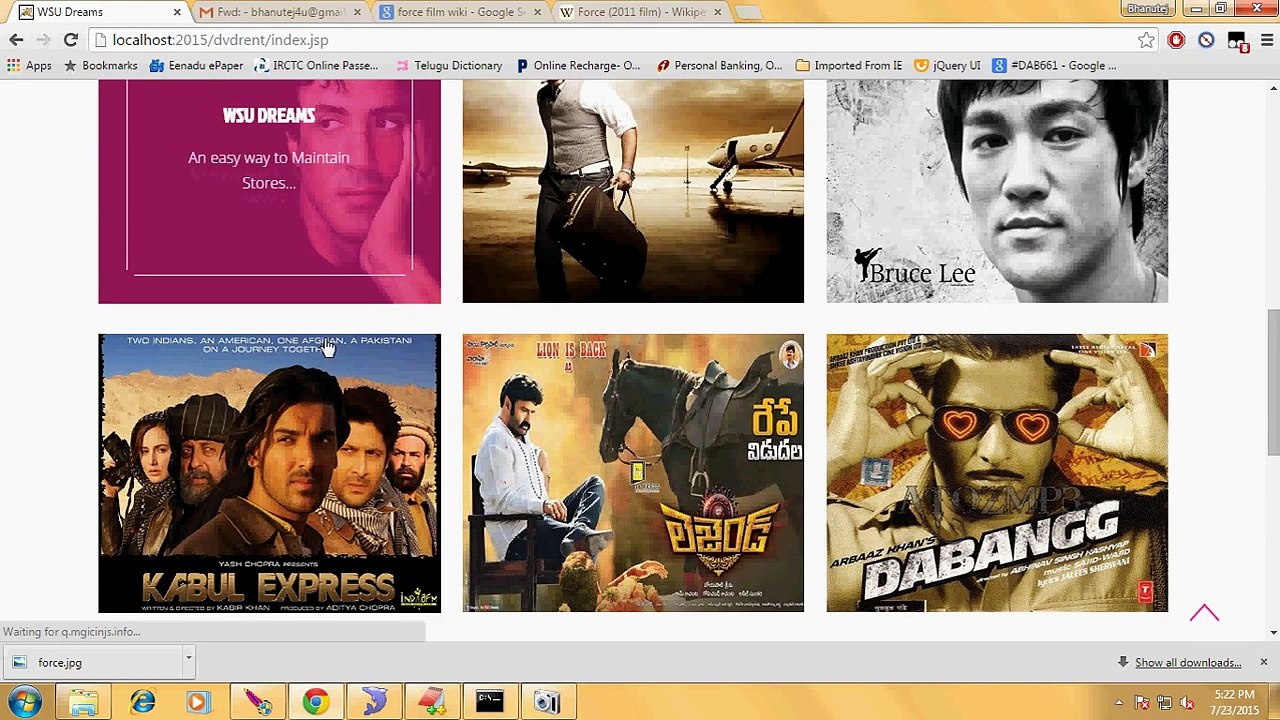The height and width of the screenshot is (720, 1280).
Task: Open the MySQL dolphin app on the taskbar
Action: [x=374, y=702]
